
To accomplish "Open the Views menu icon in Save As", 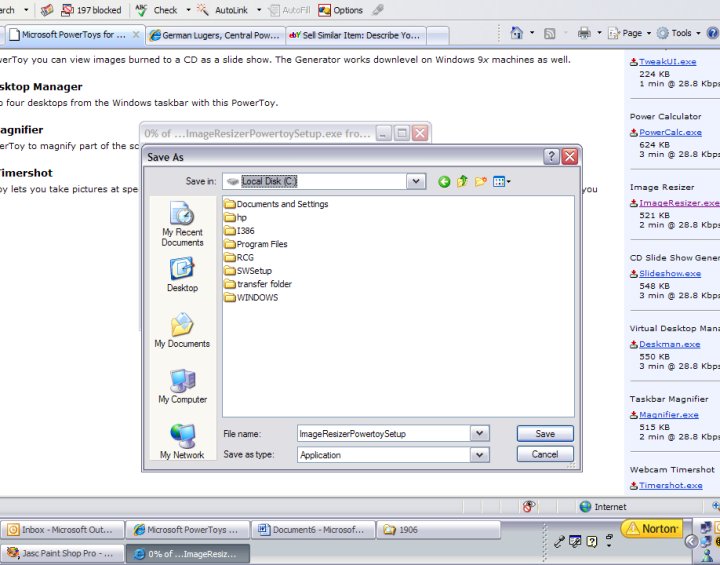I will 501,182.
